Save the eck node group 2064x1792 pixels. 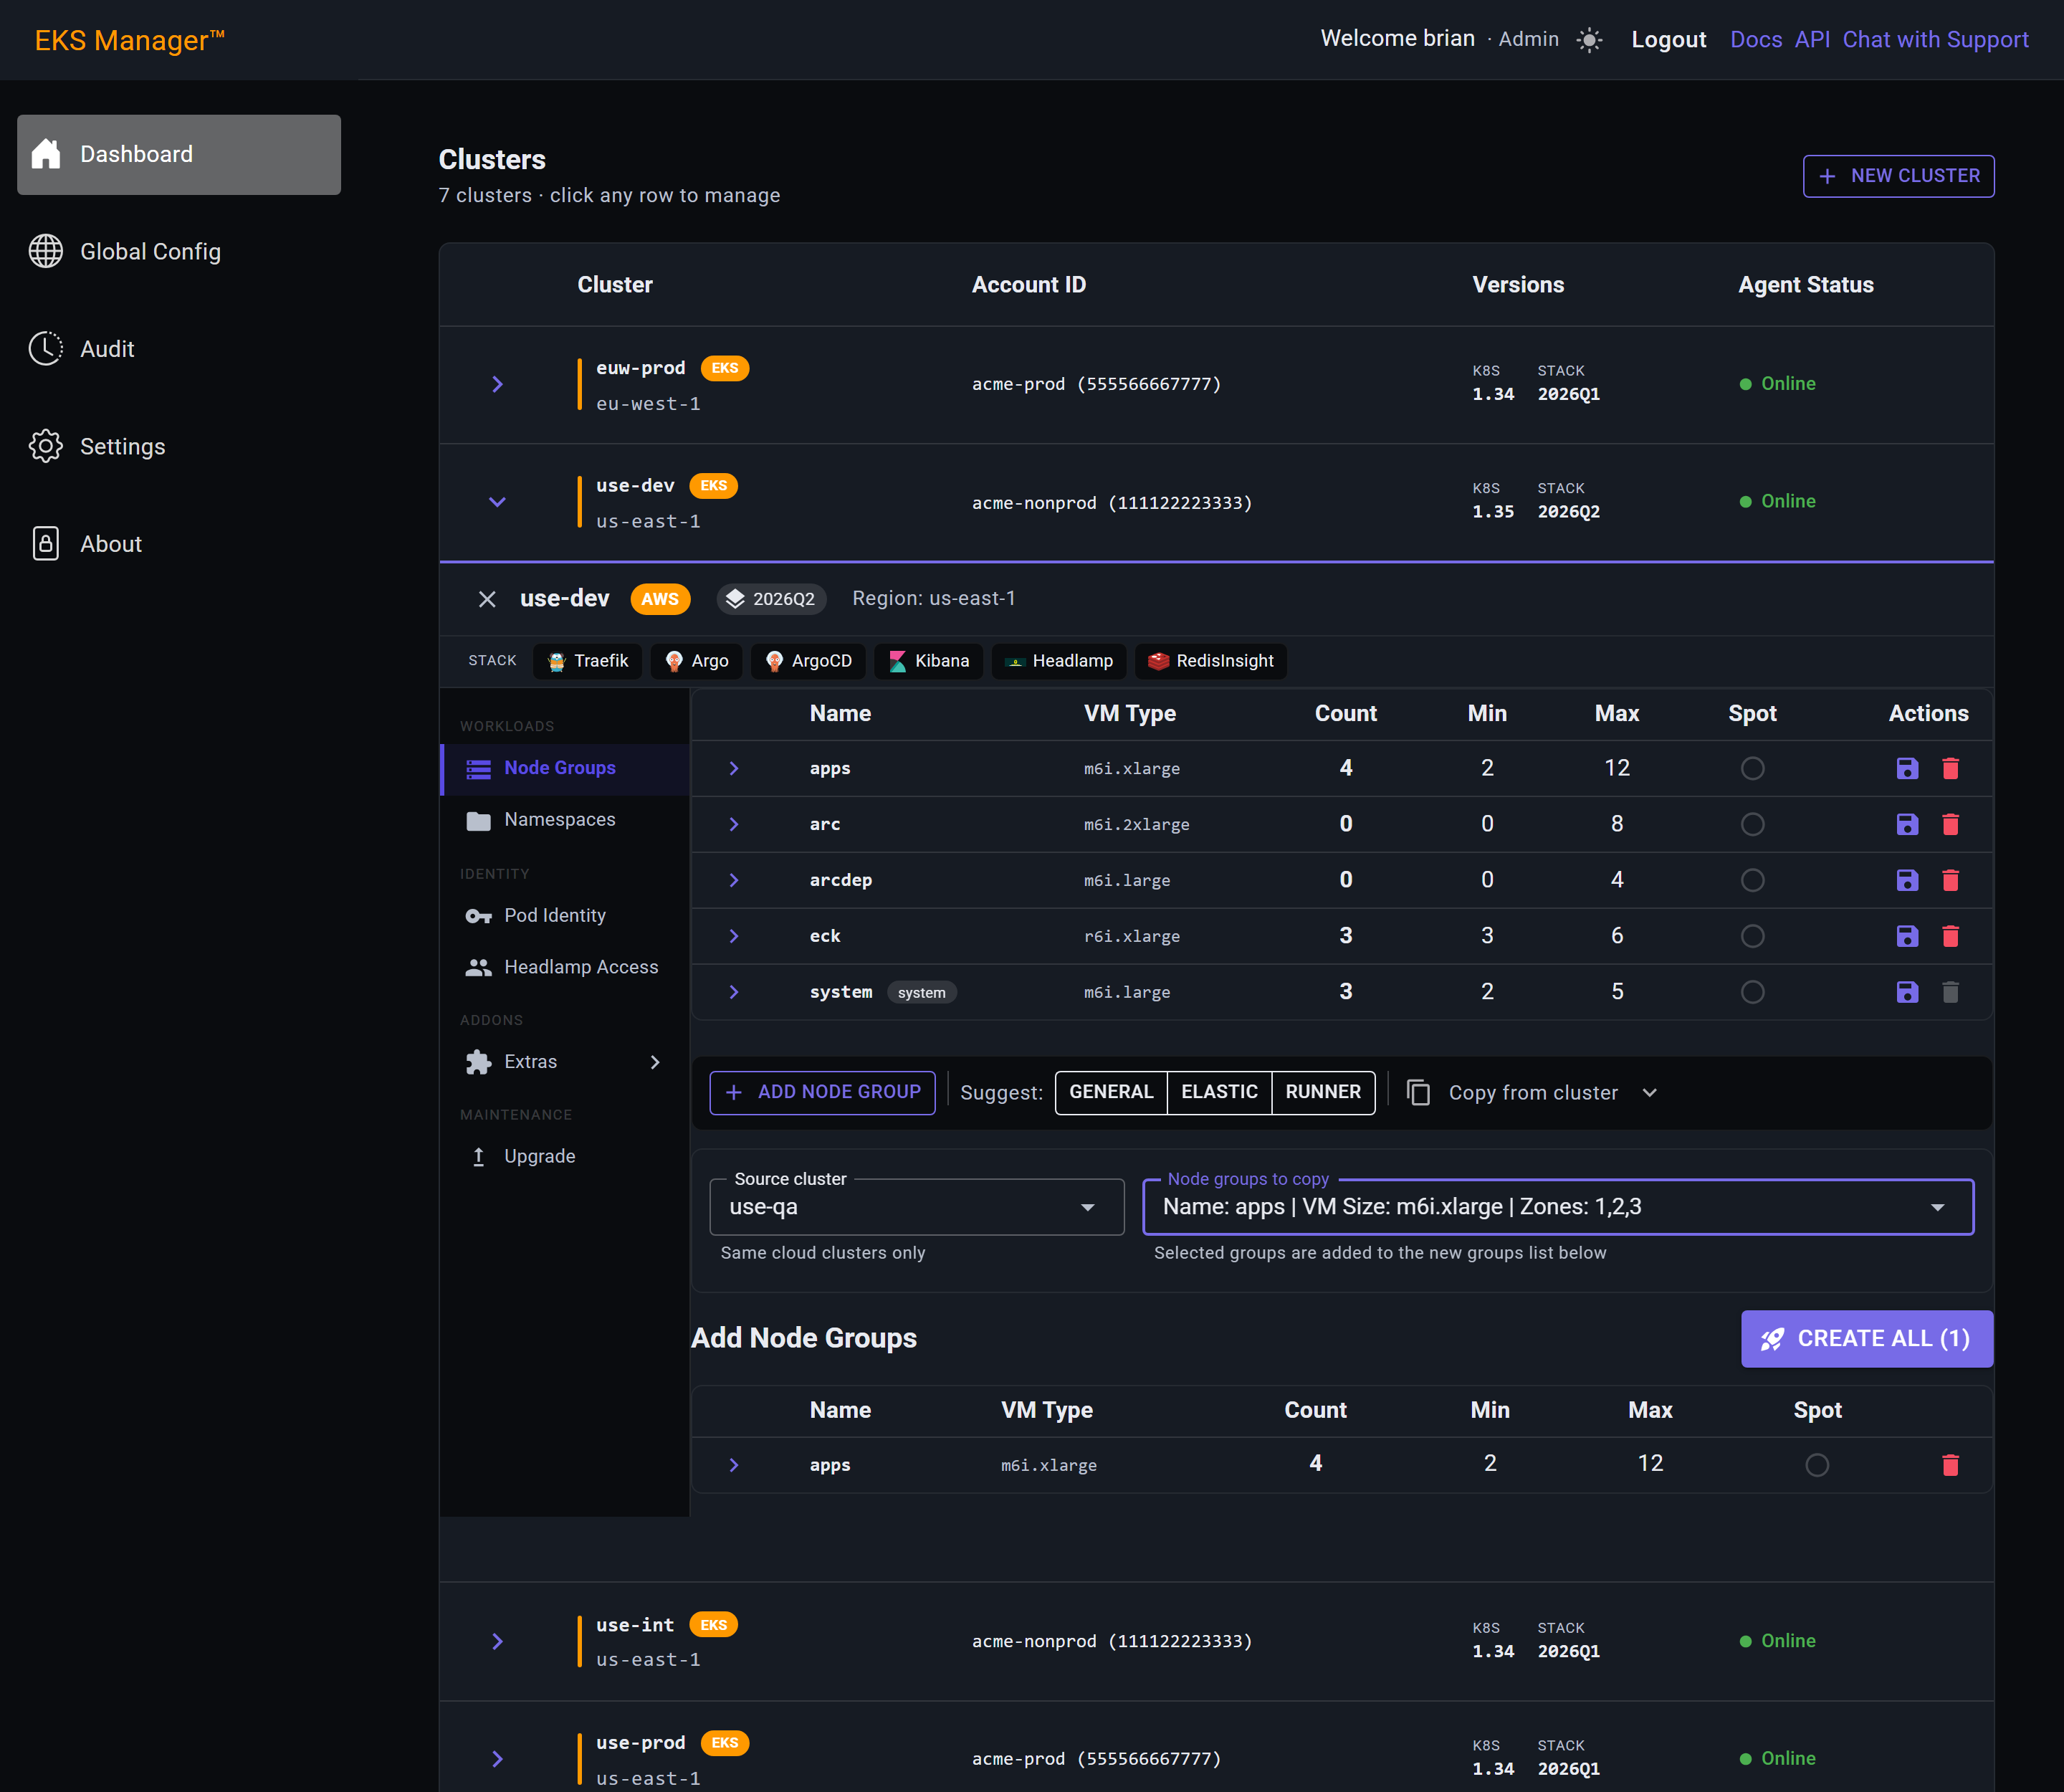coord(1907,936)
